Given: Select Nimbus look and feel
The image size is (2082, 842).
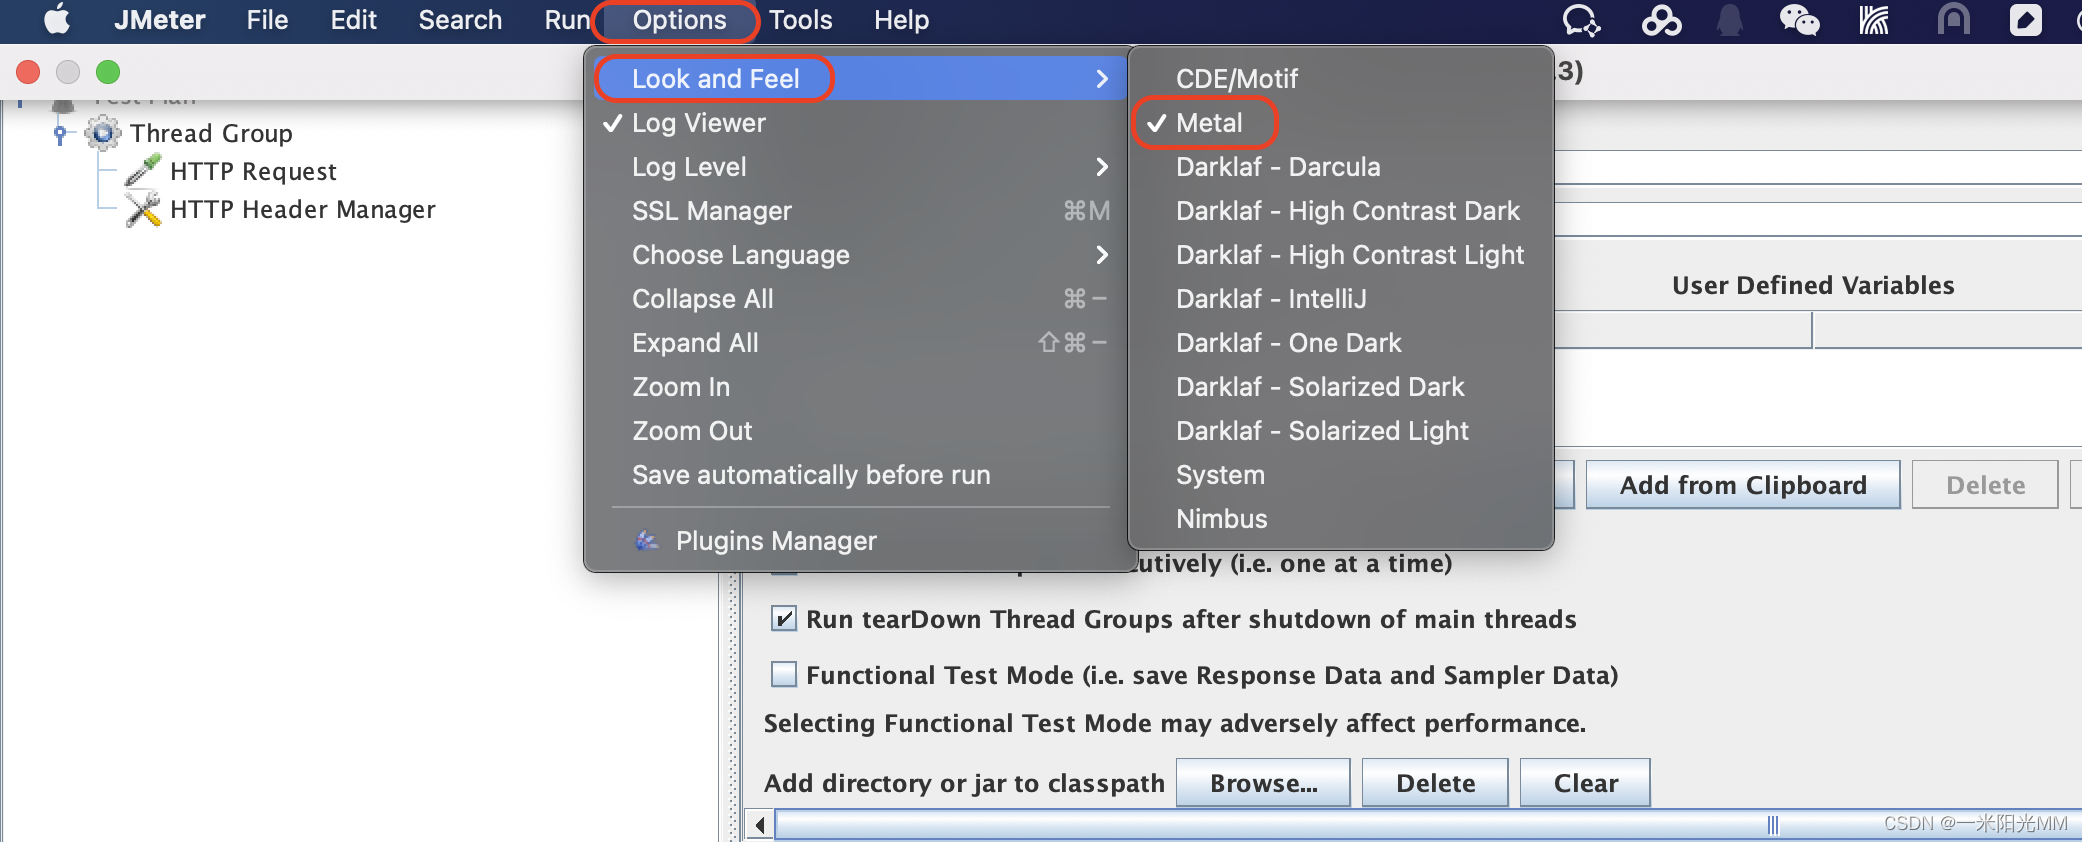Looking at the screenshot, I should [x=1341, y=519].
